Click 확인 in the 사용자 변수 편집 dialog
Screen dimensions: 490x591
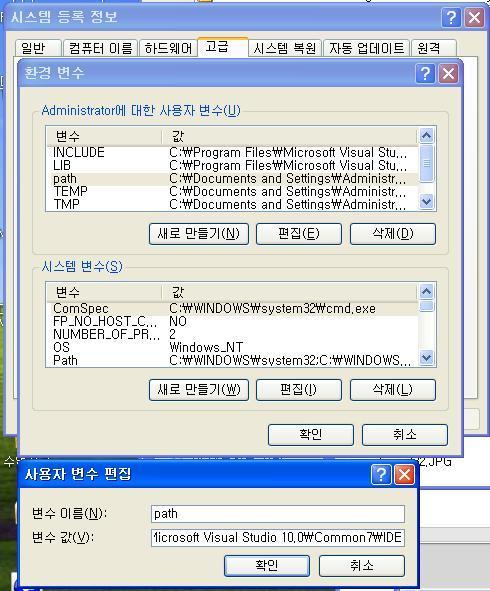tap(267, 565)
